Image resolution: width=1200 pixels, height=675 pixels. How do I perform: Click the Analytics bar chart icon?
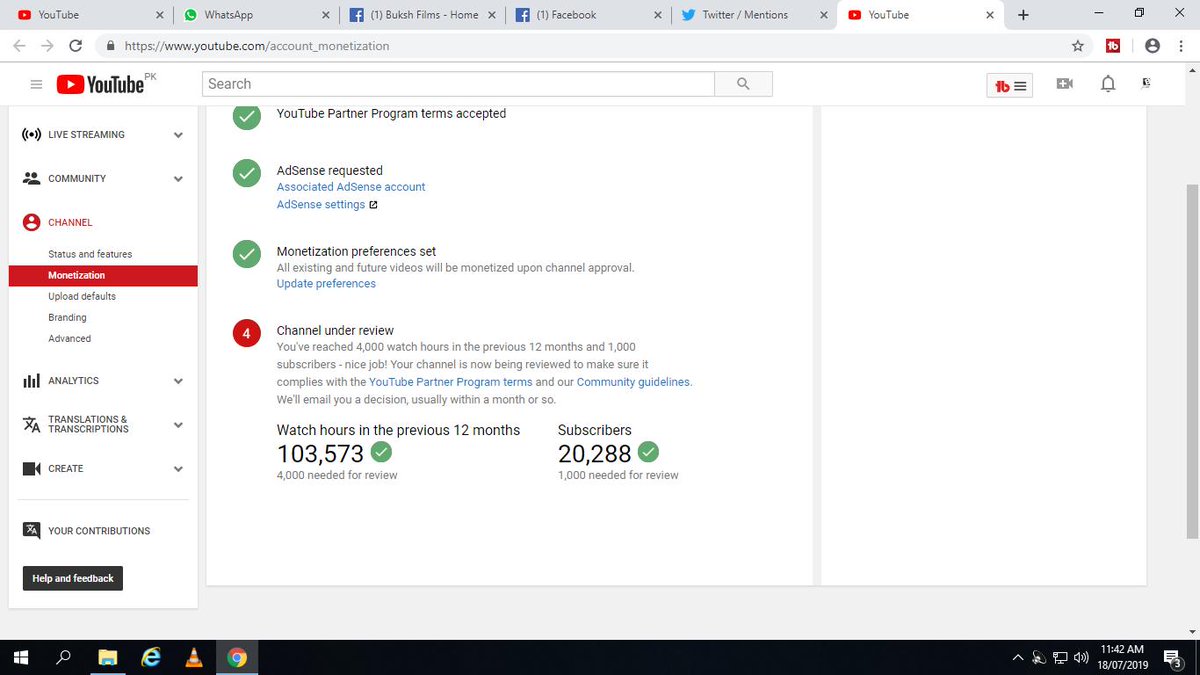[31, 381]
